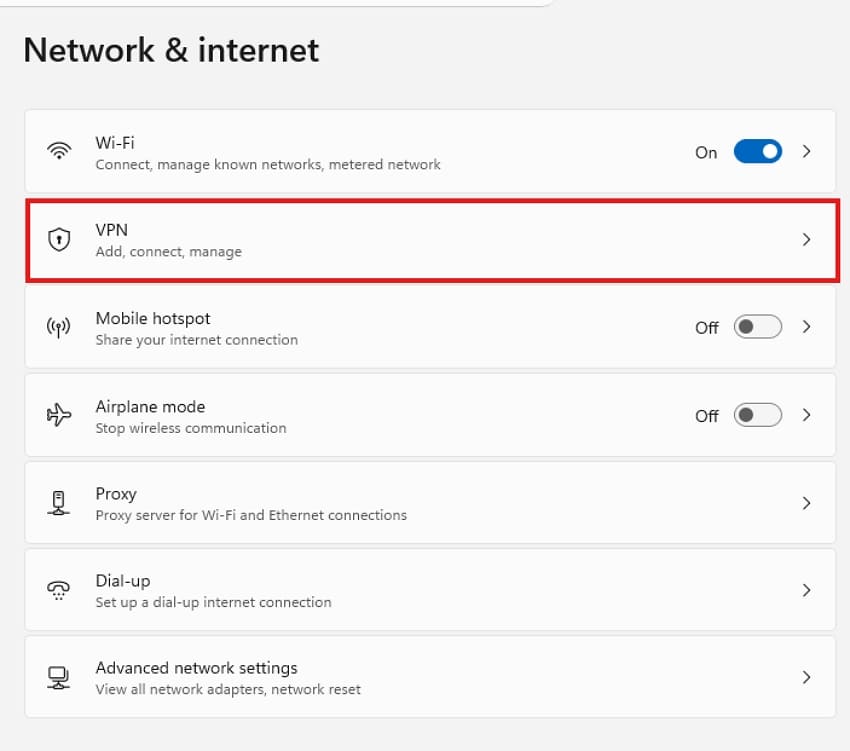Click the Wi-Fi signal icon
This screenshot has width=850, height=751.
(59, 151)
